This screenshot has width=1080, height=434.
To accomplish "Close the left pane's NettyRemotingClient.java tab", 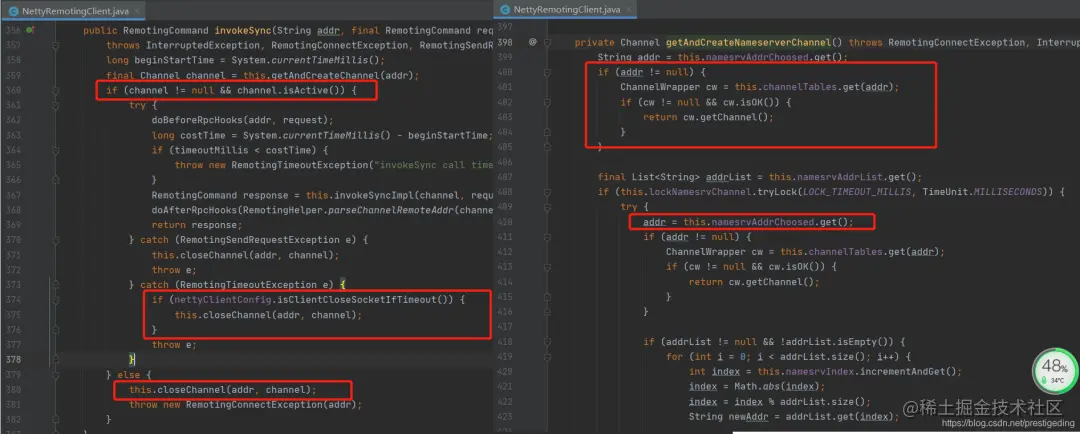I will [x=138, y=11].
